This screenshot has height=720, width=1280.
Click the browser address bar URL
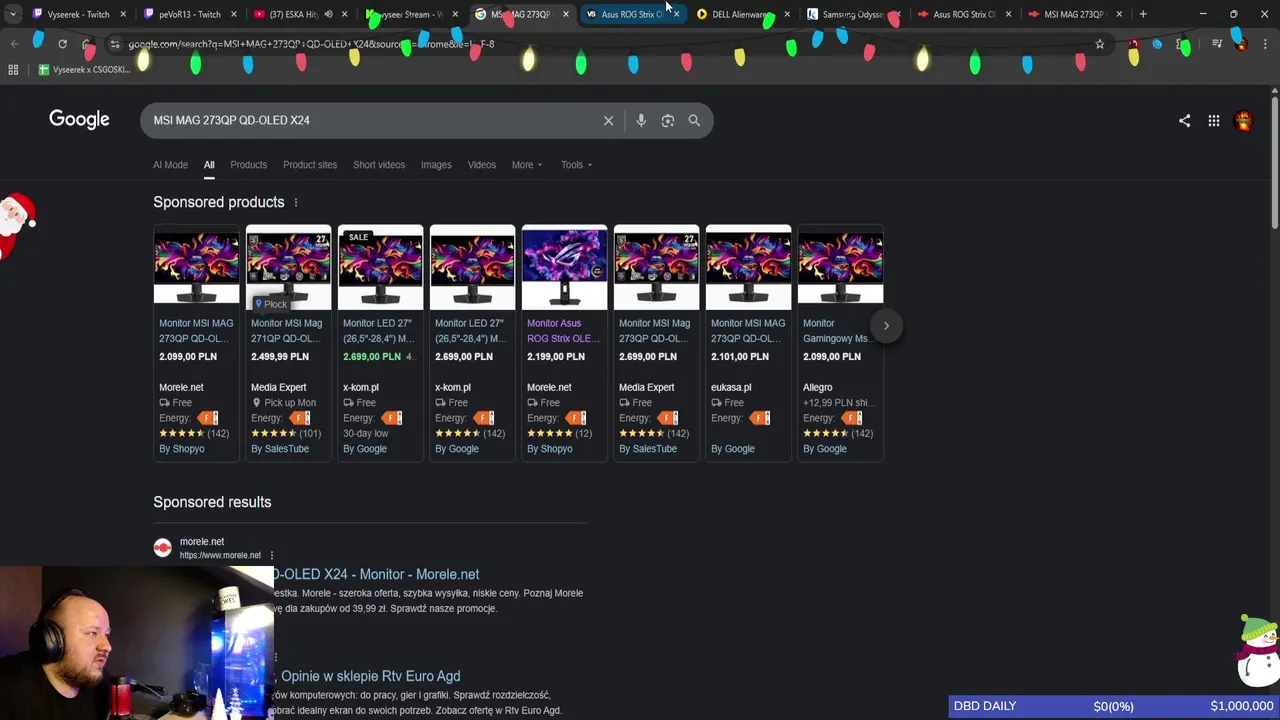(310, 44)
